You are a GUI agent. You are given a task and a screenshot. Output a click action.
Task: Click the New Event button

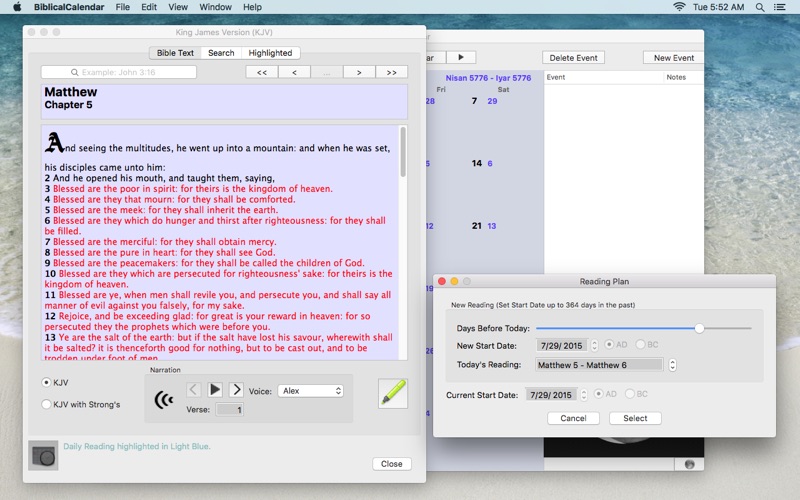[673, 58]
